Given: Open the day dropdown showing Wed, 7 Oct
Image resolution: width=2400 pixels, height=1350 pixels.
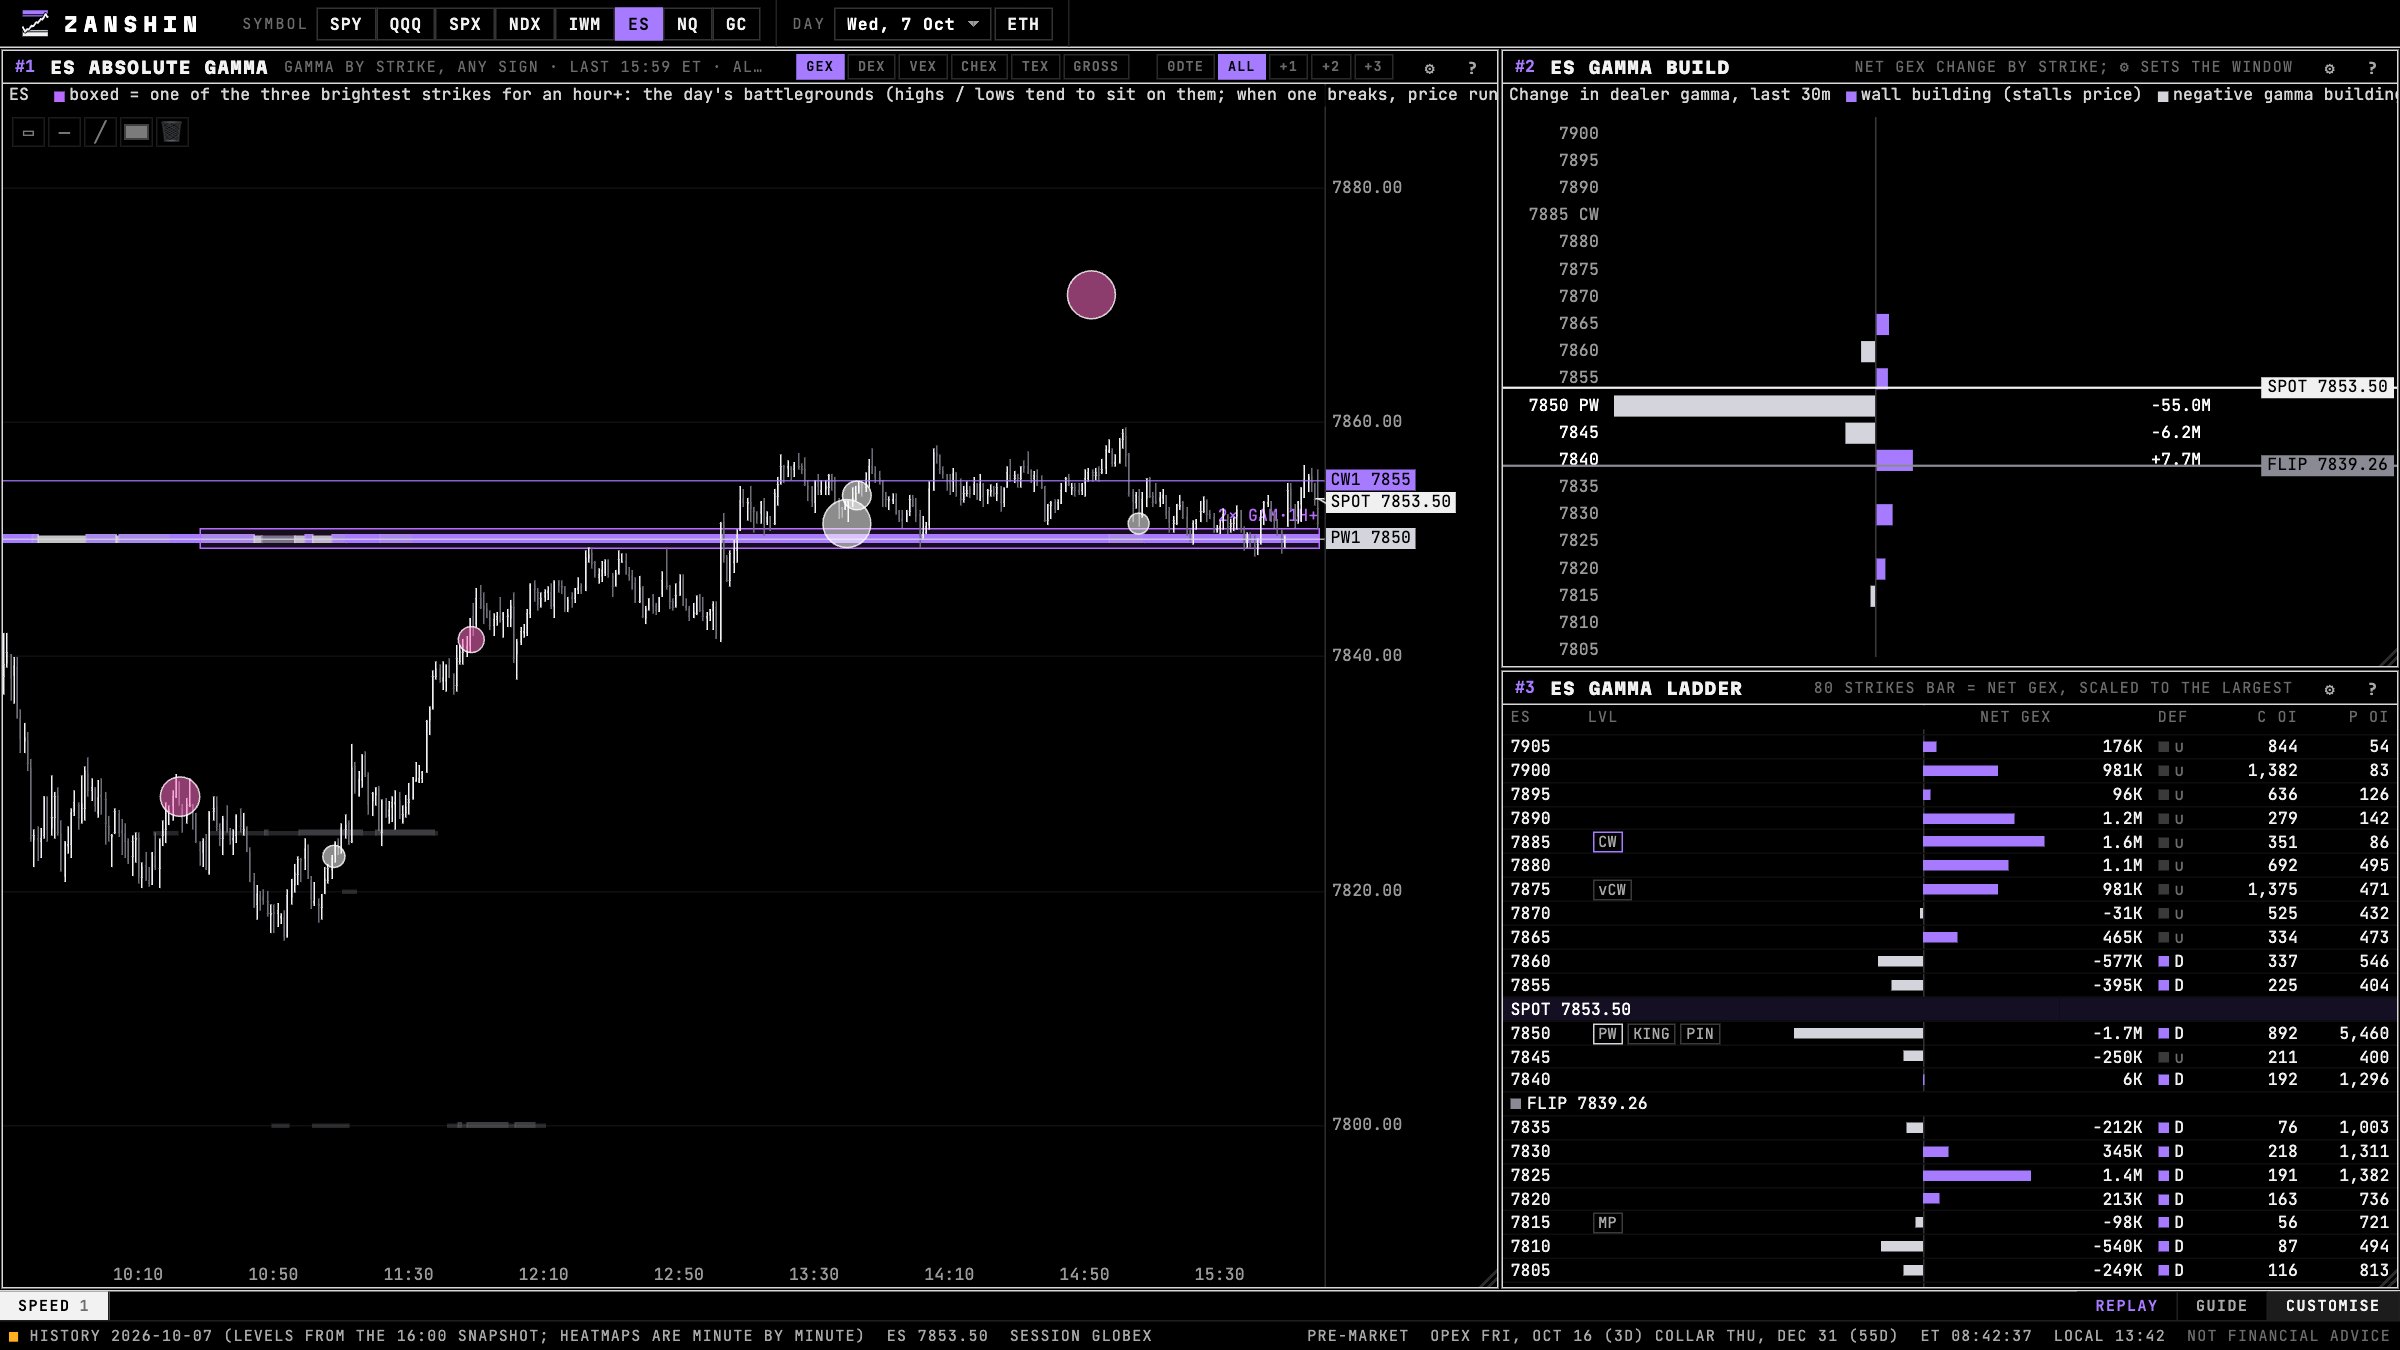Looking at the screenshot, I should (x=912, y=24).
